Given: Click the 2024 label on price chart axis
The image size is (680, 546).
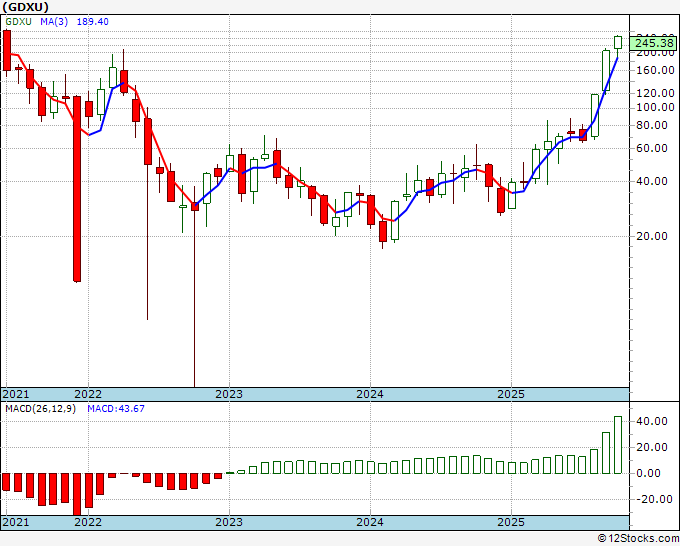Looking at the screenshot, I should pyautogui.click(x=370, y=394).
